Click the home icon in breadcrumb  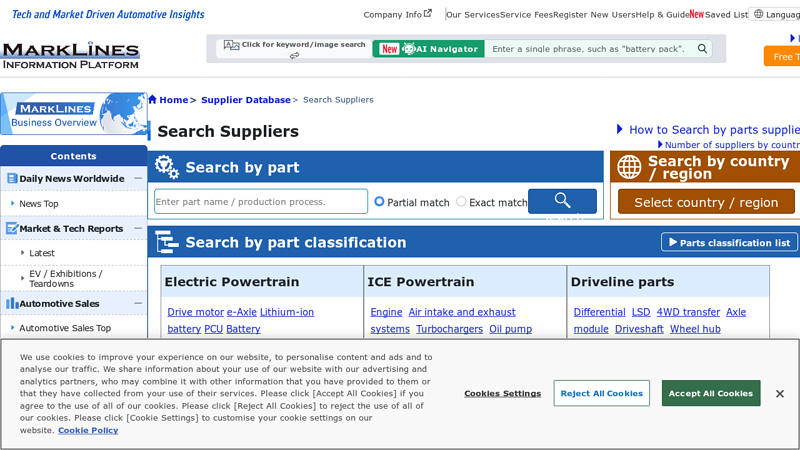[153, 99]
